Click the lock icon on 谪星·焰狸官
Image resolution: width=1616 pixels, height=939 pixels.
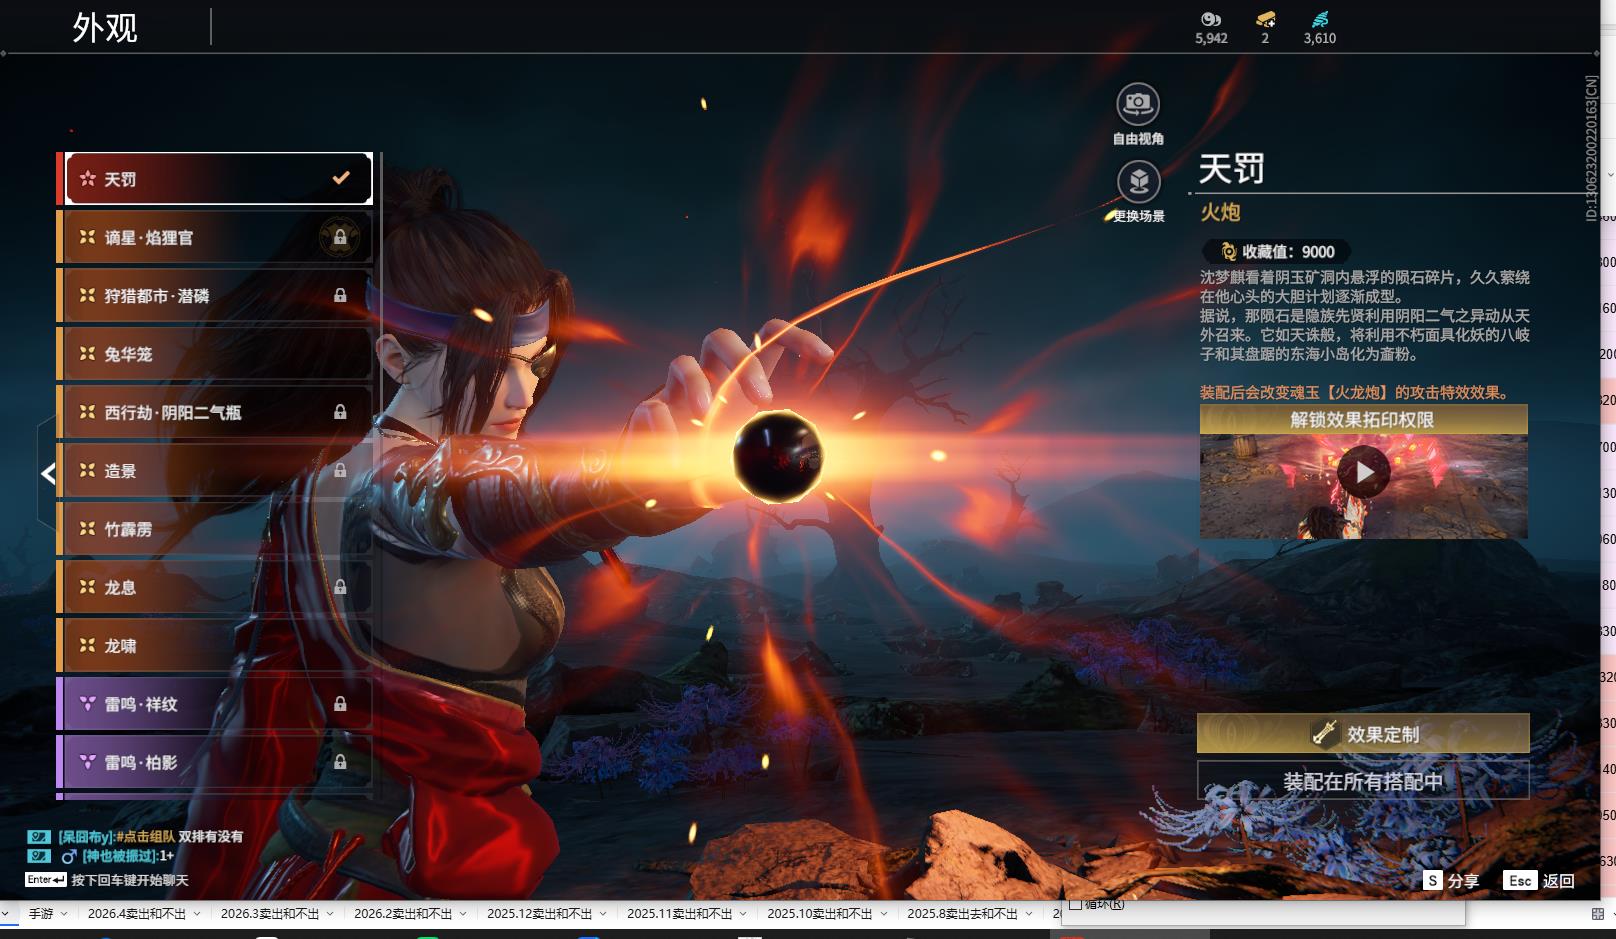pyautogui.click(x=340, y=237)
